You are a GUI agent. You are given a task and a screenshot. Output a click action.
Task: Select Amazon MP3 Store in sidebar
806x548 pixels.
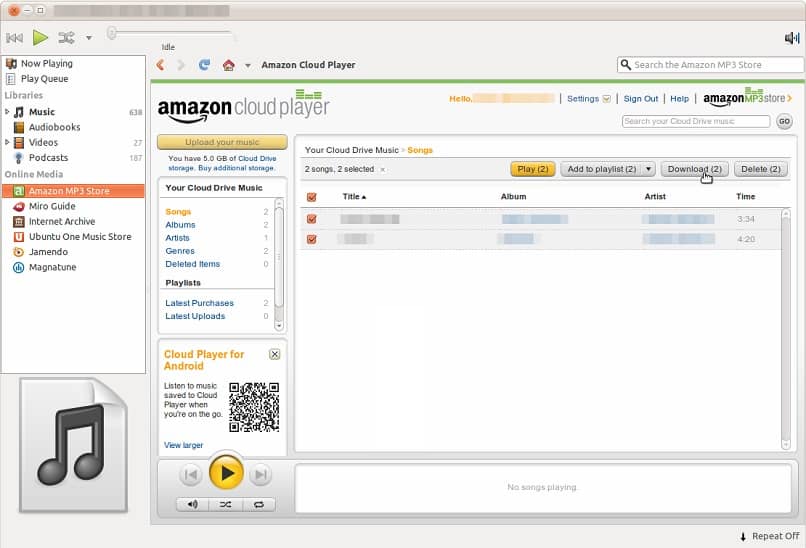coord(73,191)
